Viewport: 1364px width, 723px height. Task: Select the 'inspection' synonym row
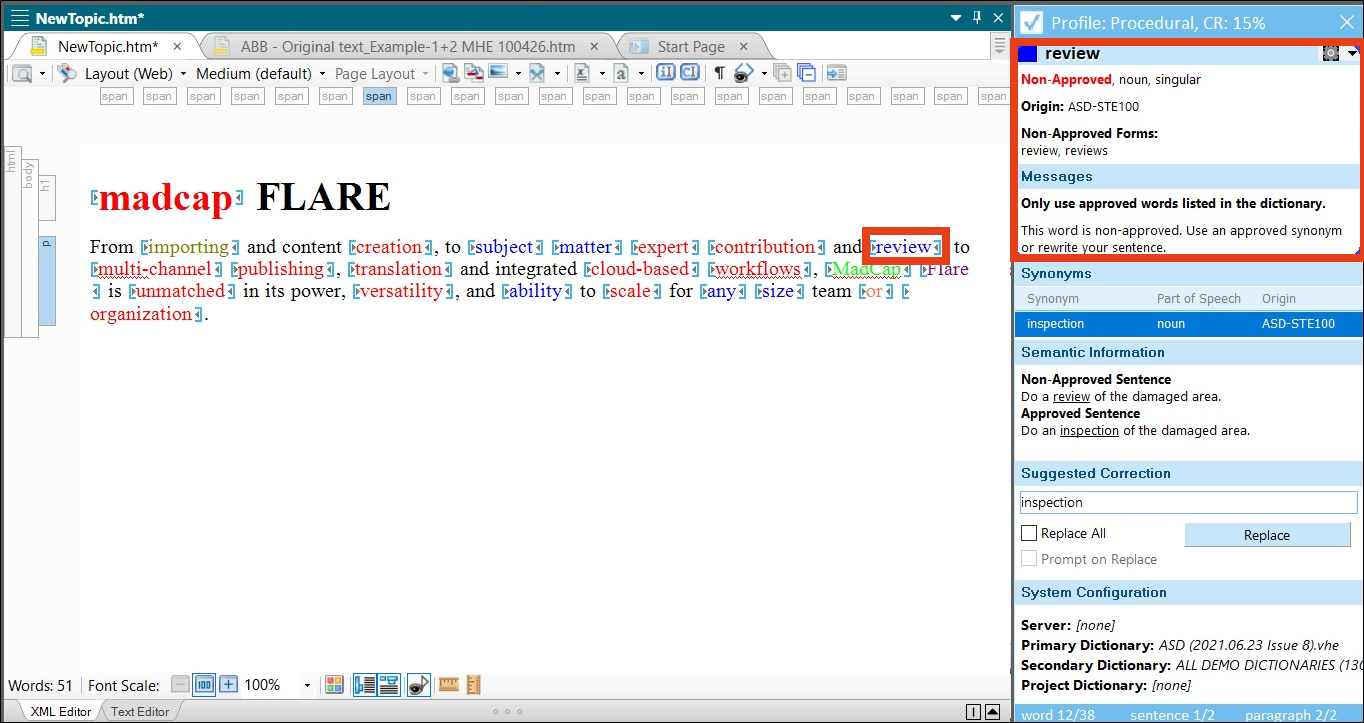pyautogui.click(x=1188, y=324)
